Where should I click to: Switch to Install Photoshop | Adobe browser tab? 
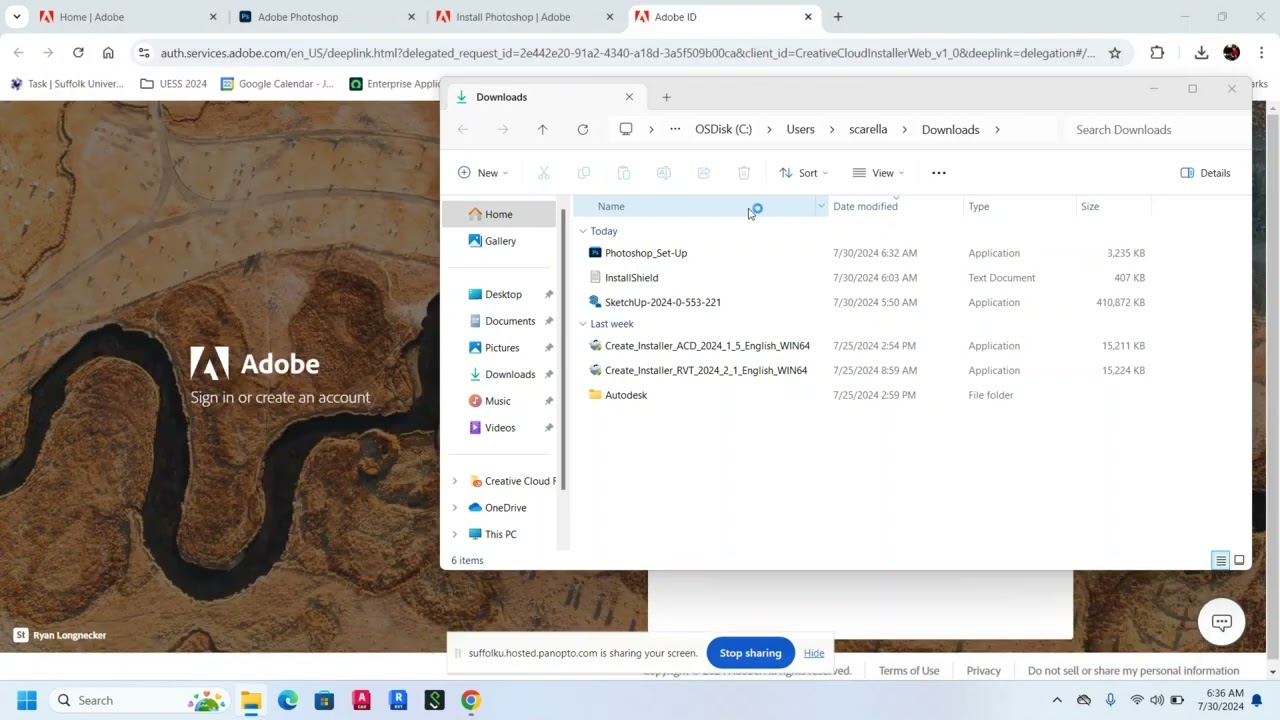coord(524,17)
